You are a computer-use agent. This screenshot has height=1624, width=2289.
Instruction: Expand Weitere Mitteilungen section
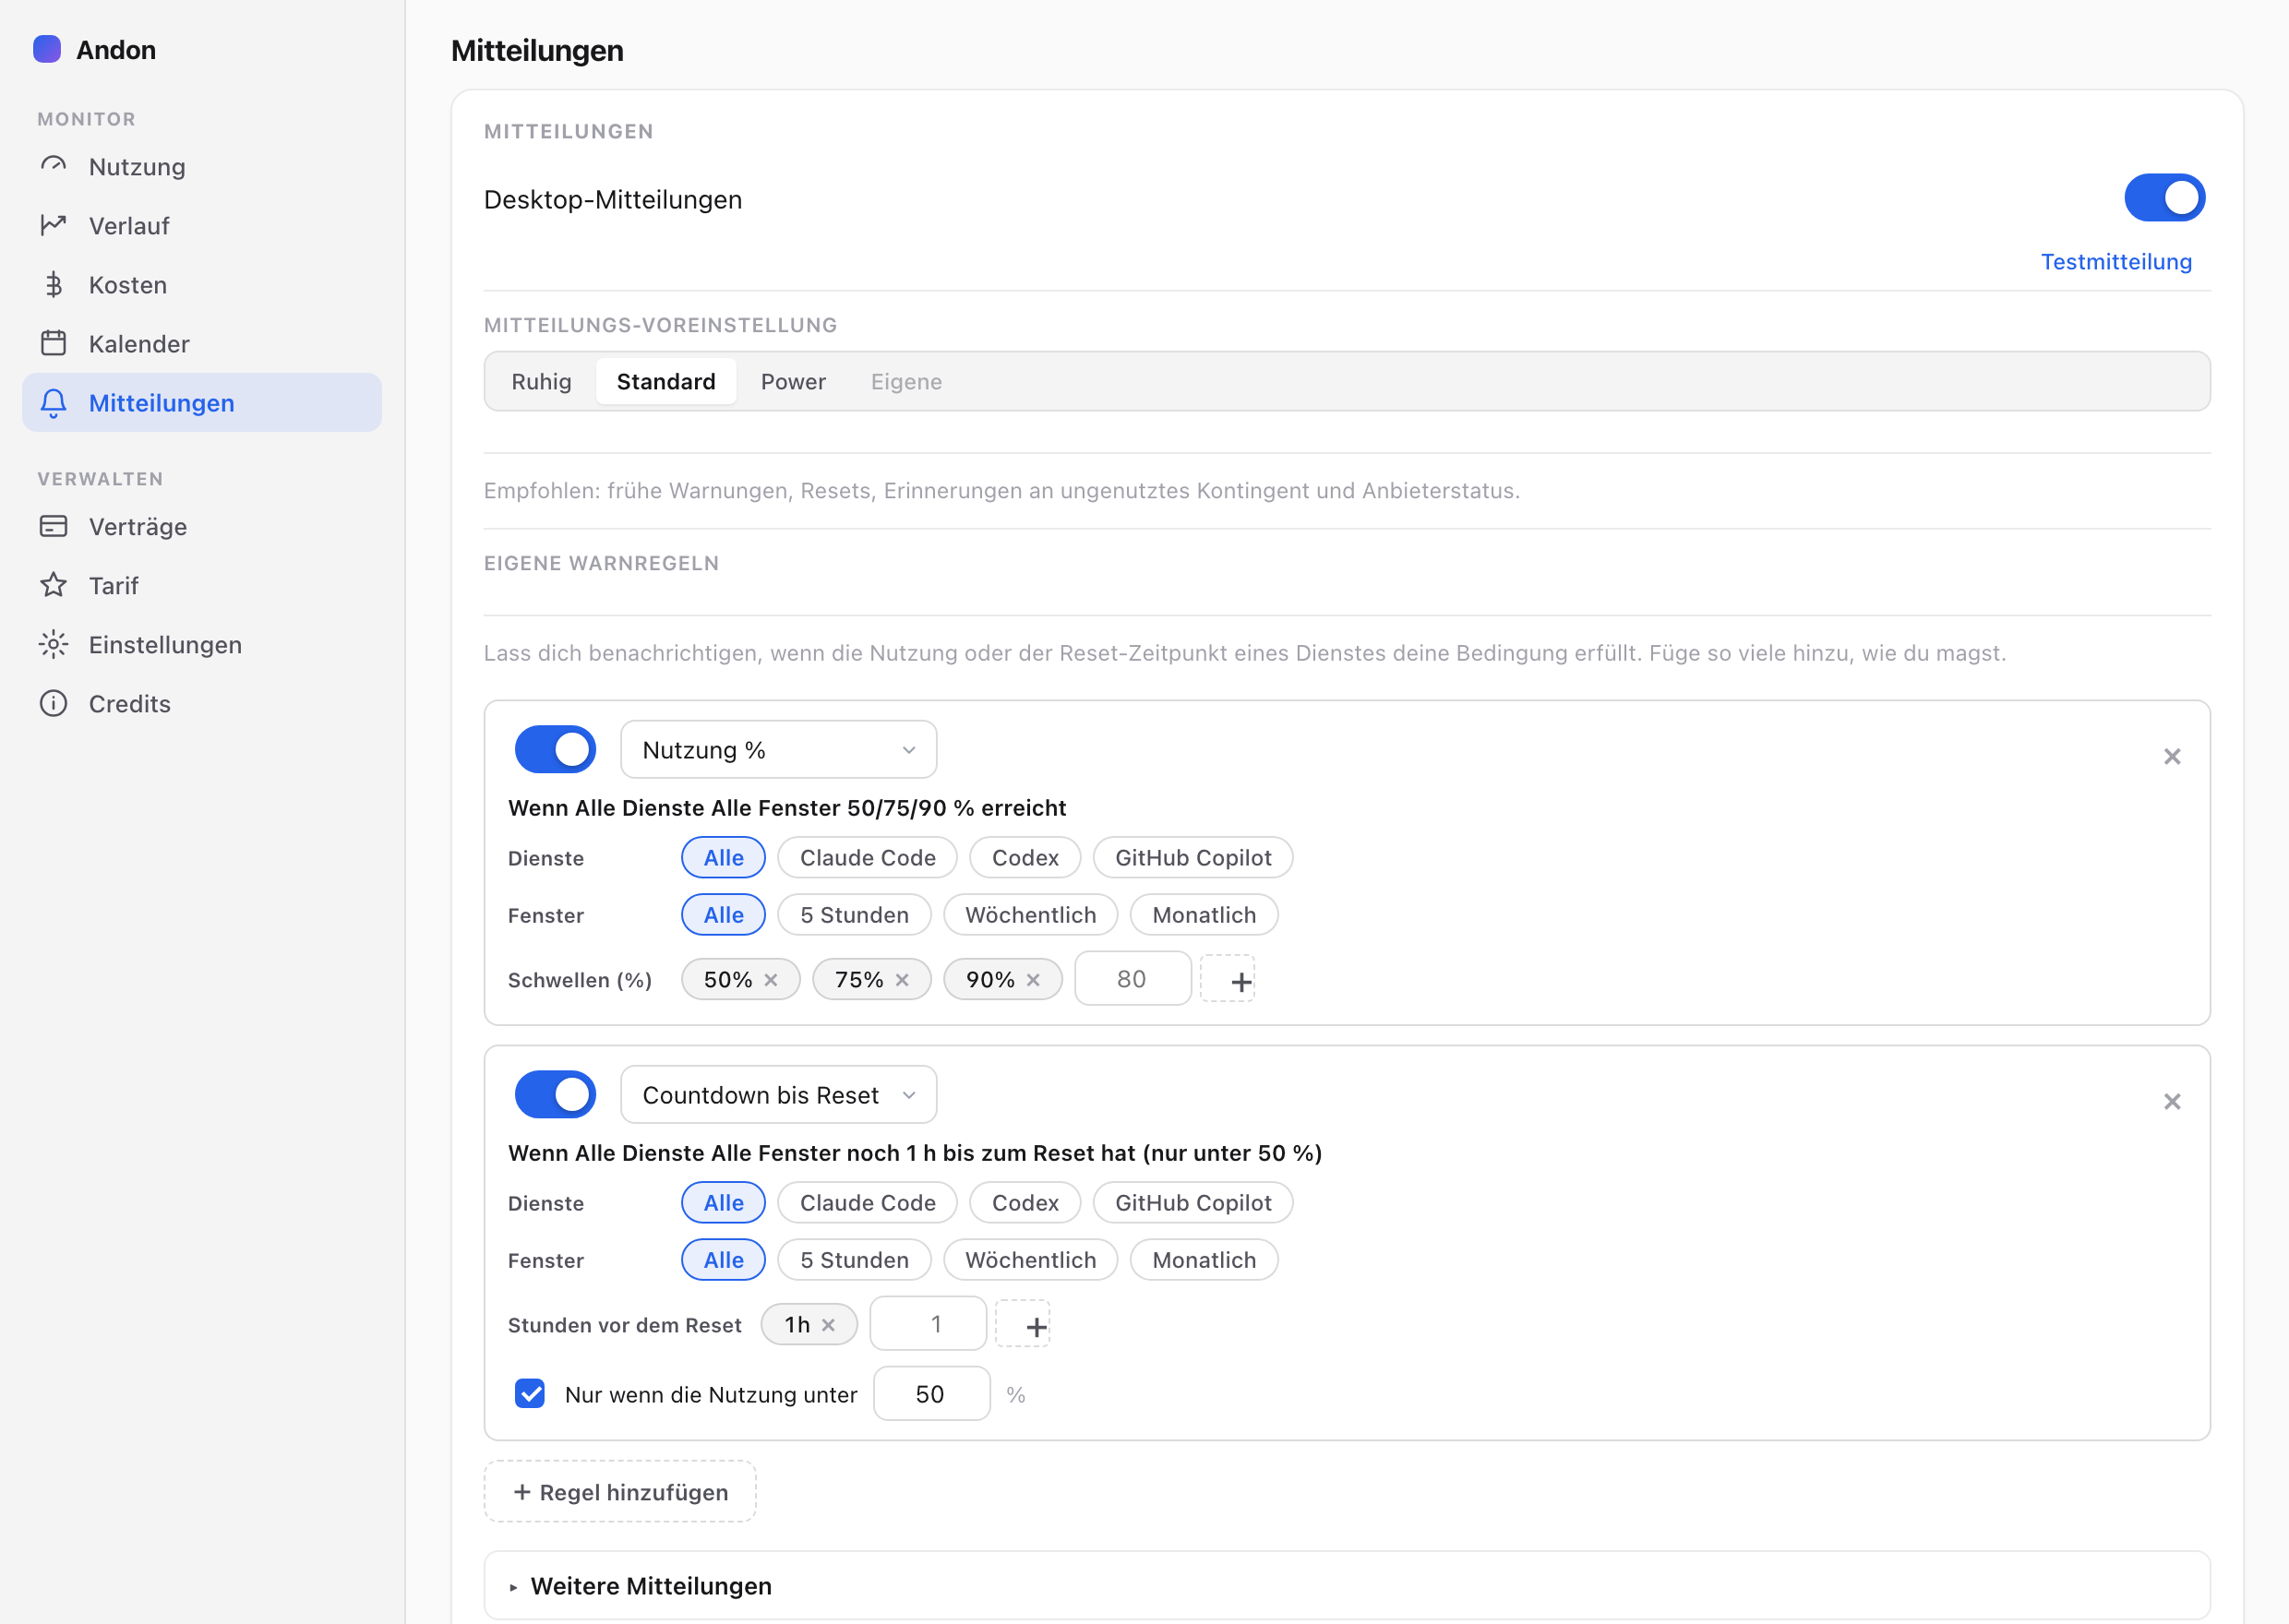pos(1346,1585)
